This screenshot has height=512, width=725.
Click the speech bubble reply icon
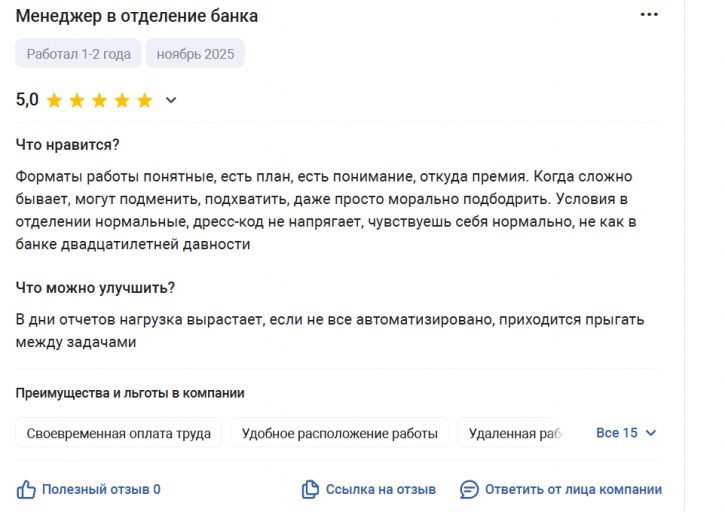pos(469,489)
